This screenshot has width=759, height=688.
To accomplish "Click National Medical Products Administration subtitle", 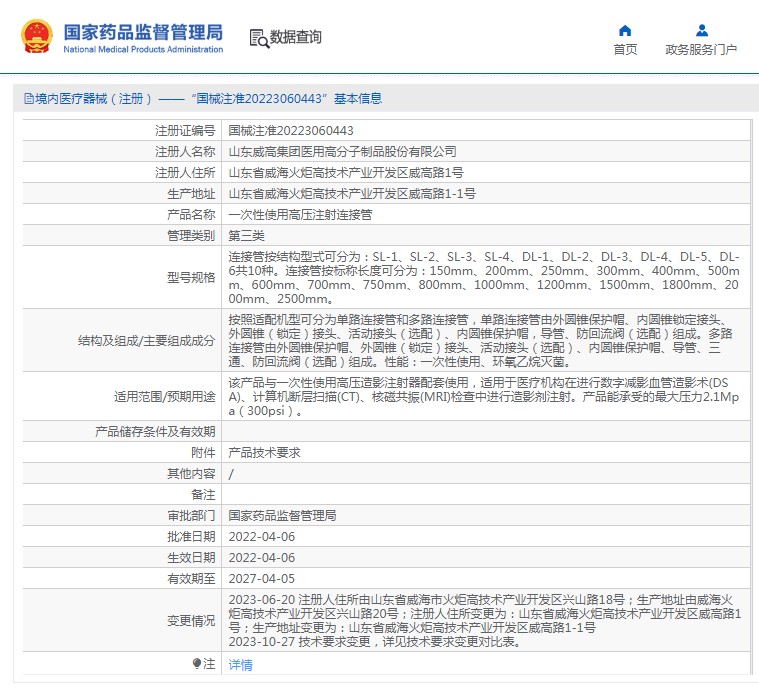I will pos(143,49).
